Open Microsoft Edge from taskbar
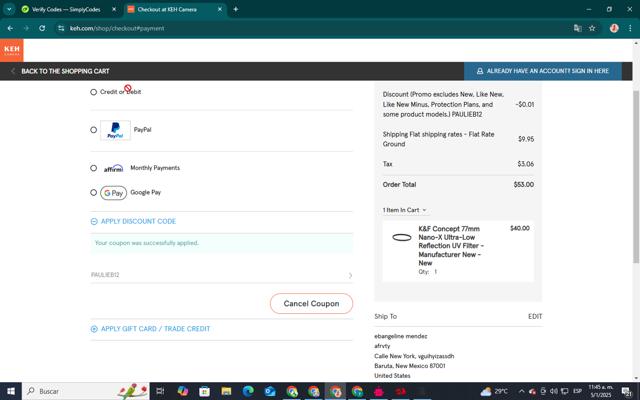Image resolution: width=640 pixels, height=400 pixels. pos(248,391)
